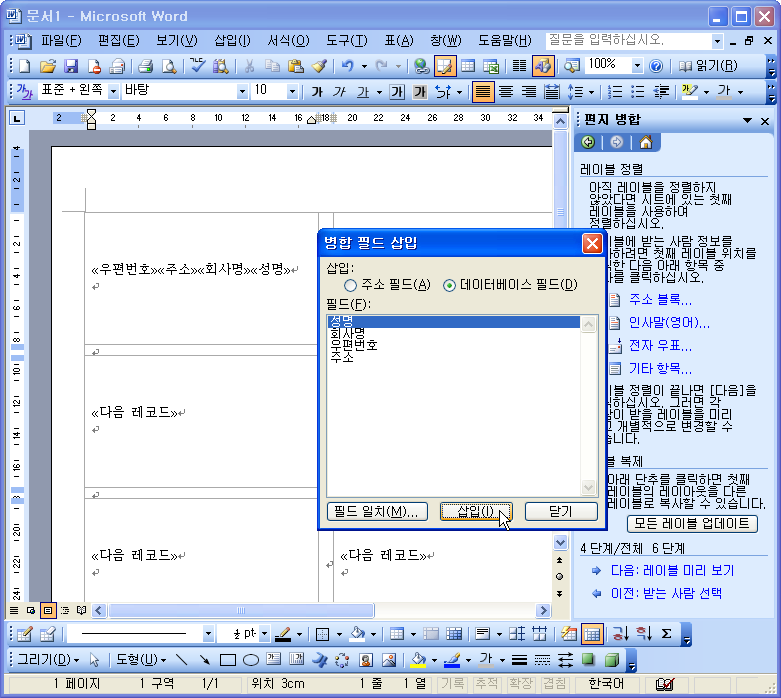The height and width of the screenshot is (698, 781).
Task: Click the 모든 레이블 업데이트 button
Action: [x=692, y=524]
